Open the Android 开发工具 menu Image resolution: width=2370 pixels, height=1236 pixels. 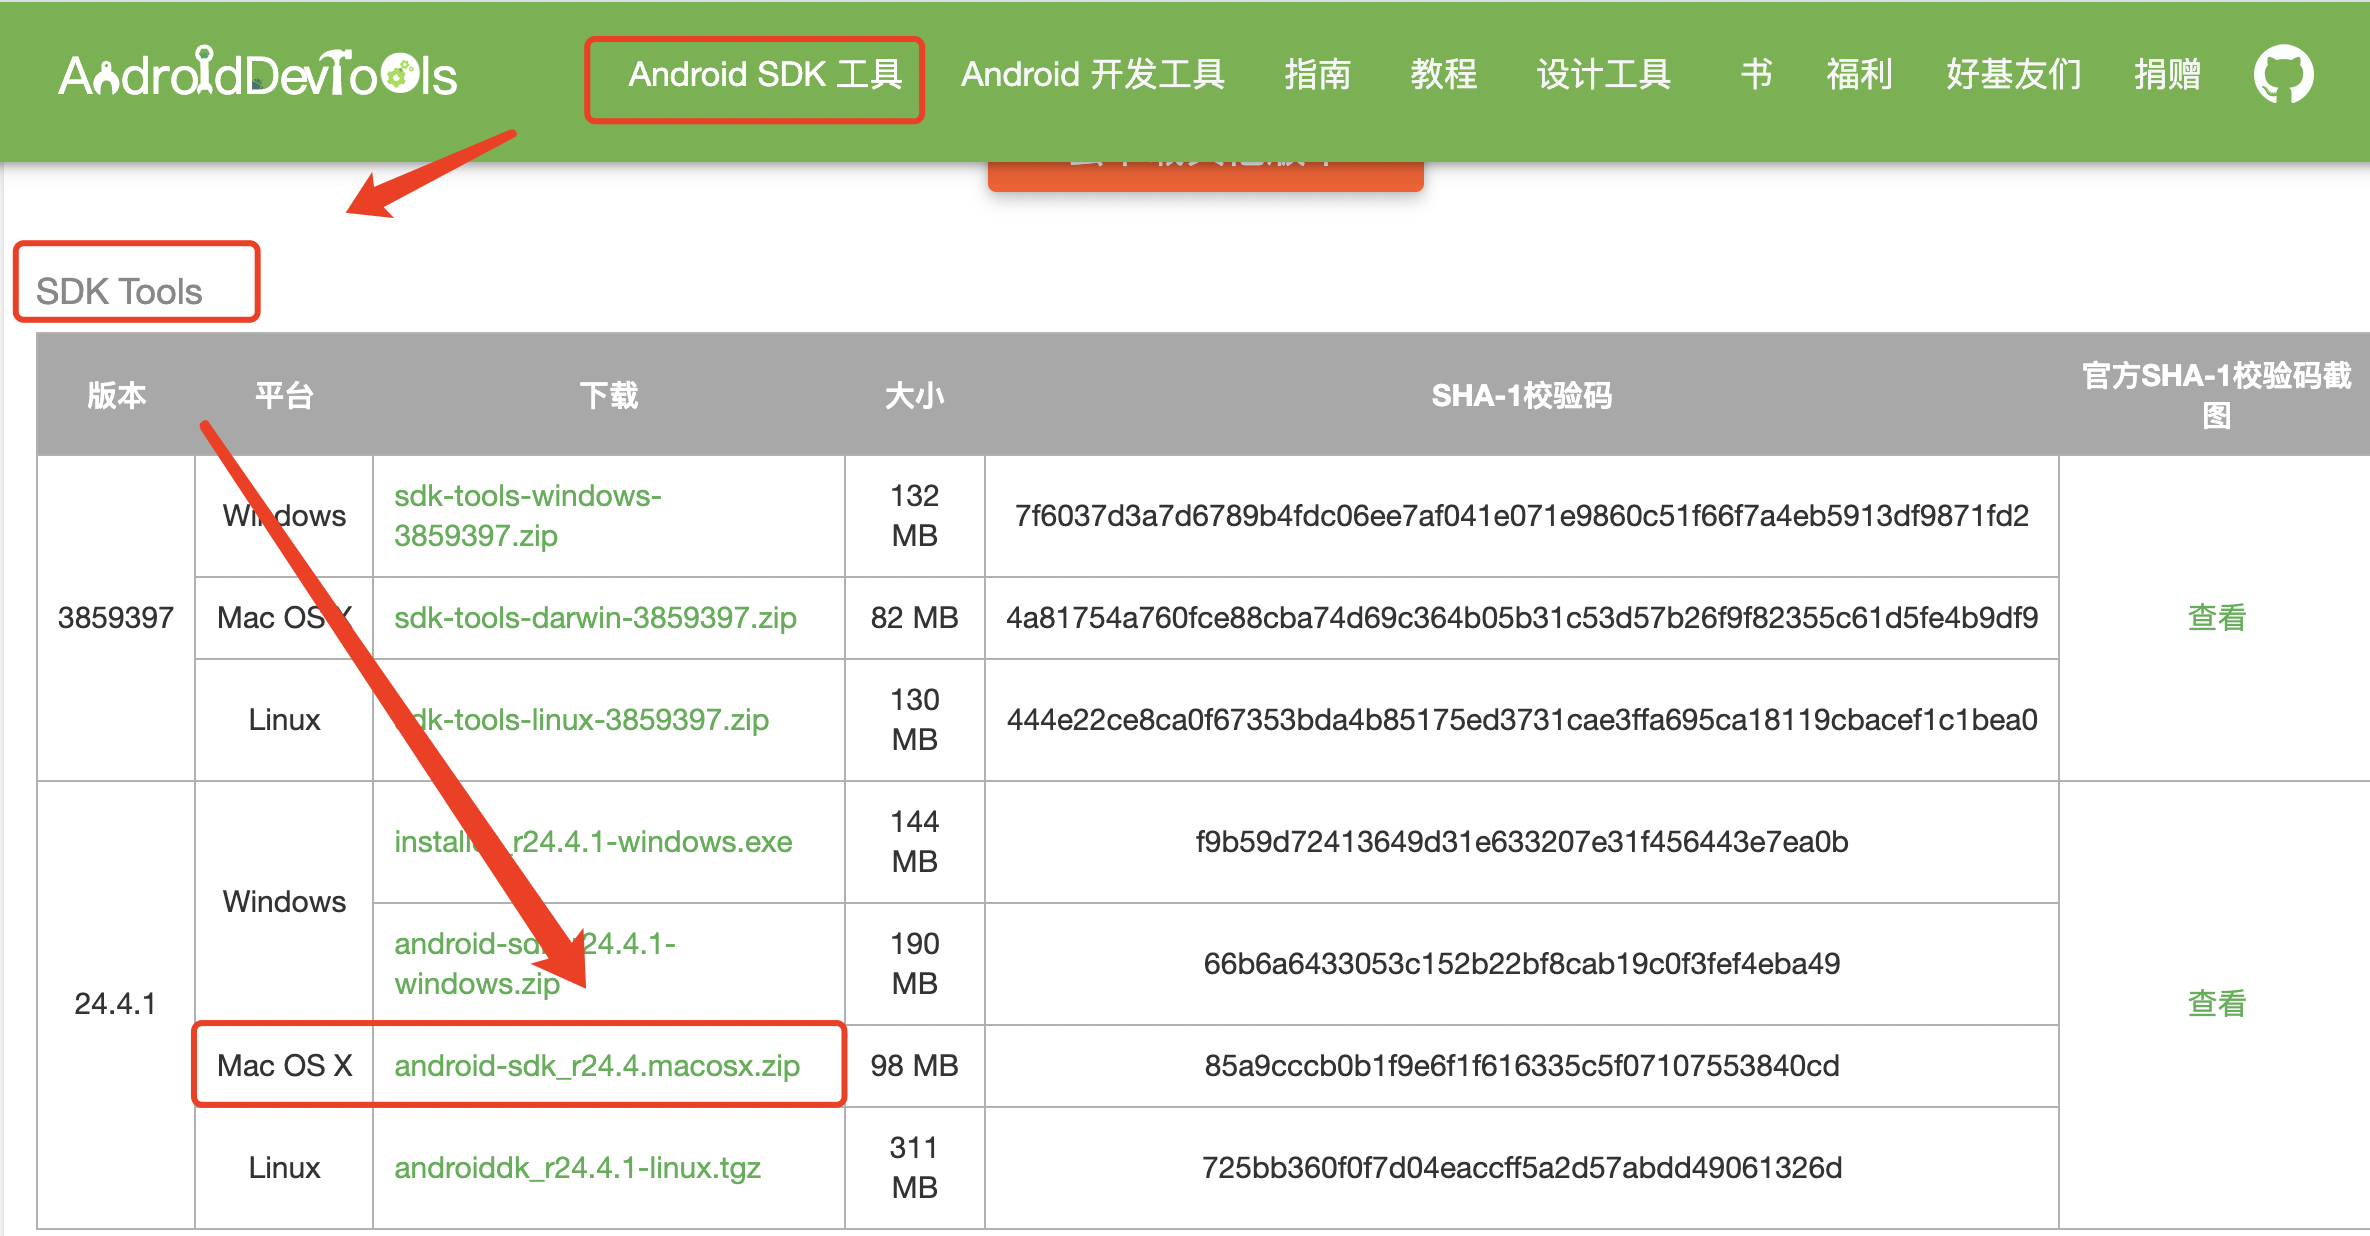(1092, 75)
